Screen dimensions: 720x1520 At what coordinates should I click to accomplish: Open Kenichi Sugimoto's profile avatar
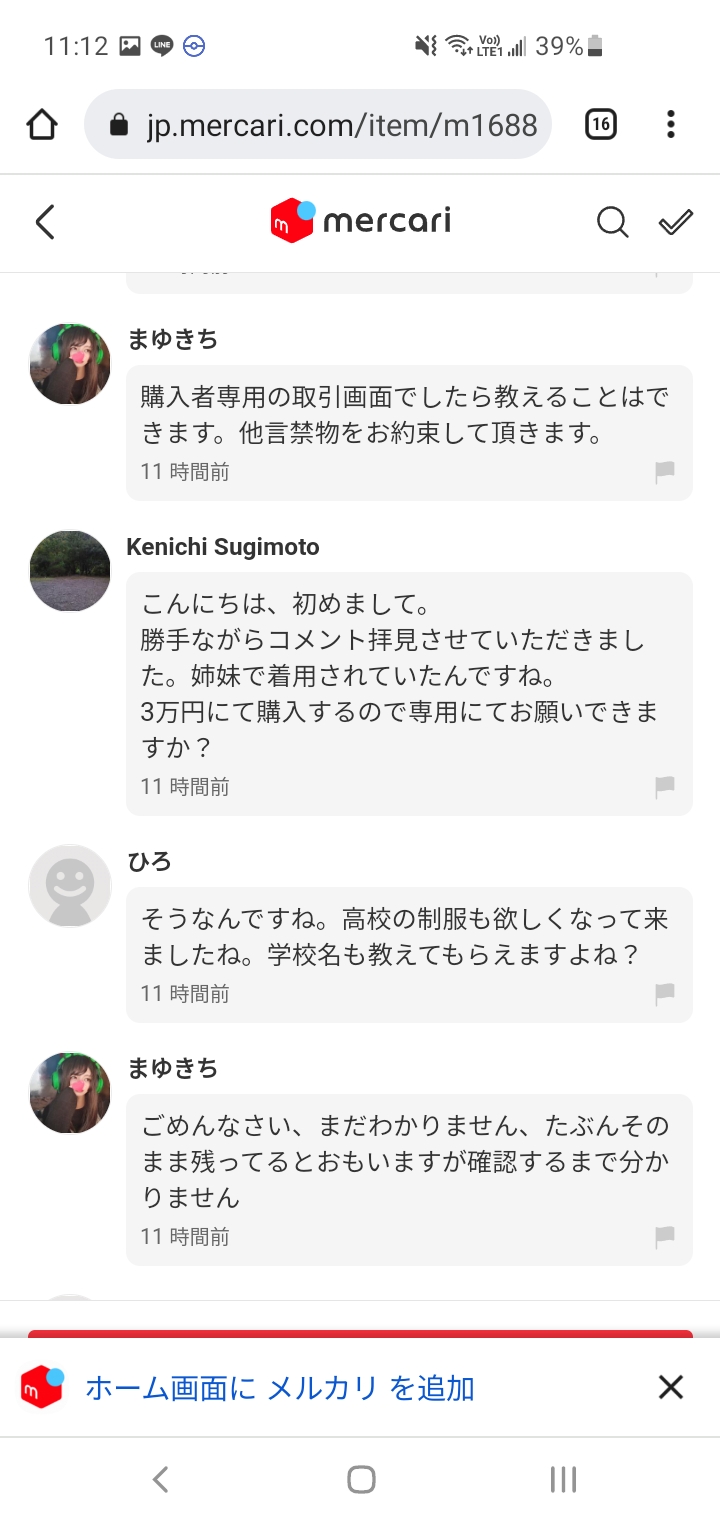[70, 571]
